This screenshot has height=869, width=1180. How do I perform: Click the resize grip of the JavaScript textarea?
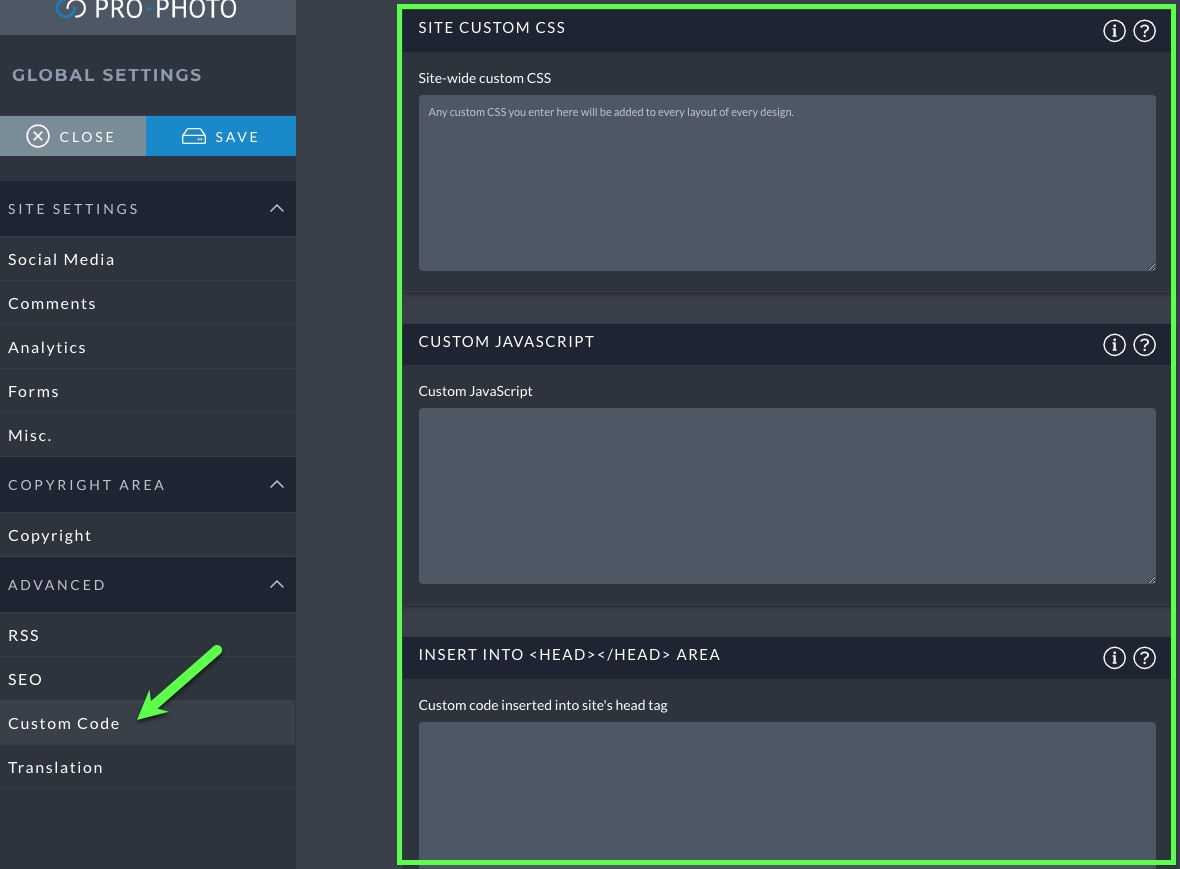click(1151, 579)
